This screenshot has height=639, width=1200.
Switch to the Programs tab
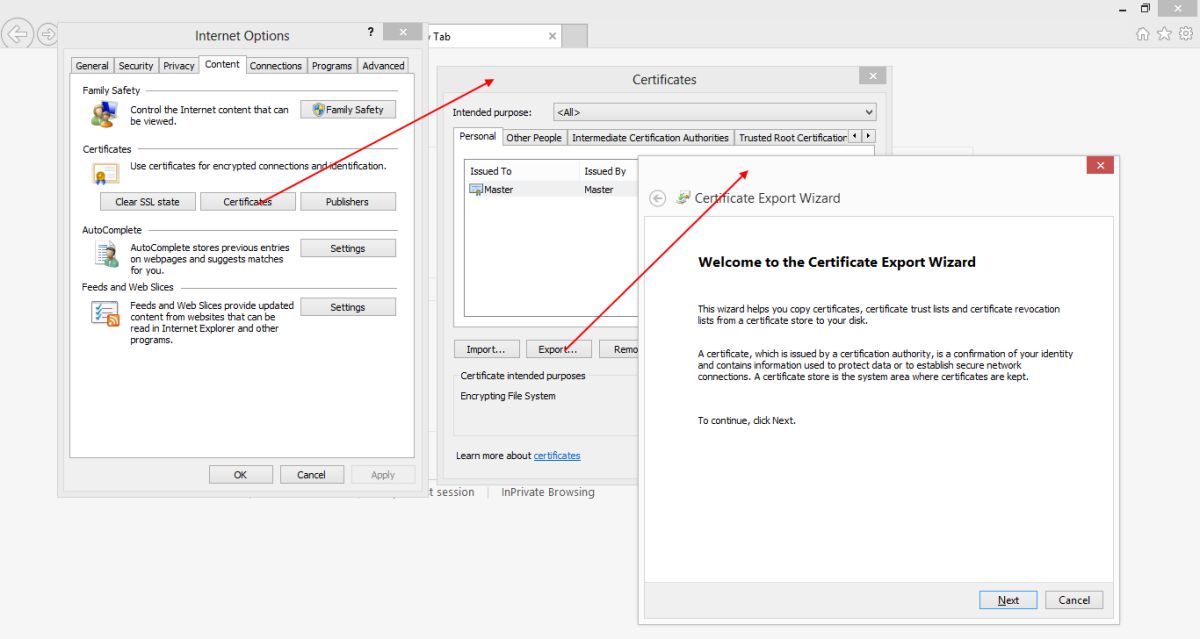point(332,66)
